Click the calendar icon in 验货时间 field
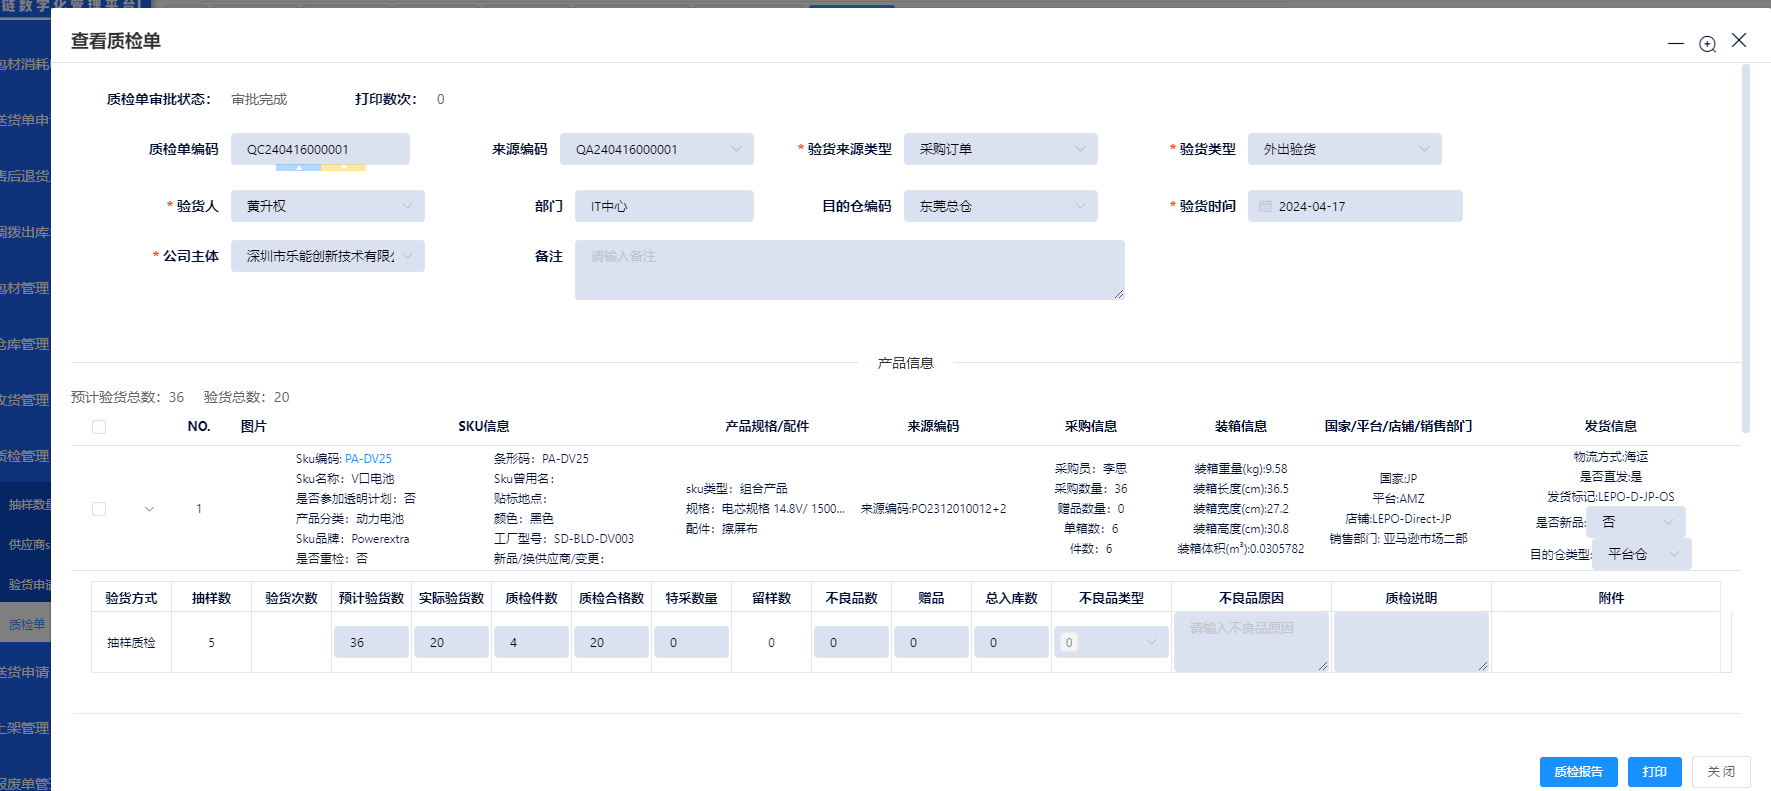Screen dimensions: 1771x791 (x=1265, y=207)
